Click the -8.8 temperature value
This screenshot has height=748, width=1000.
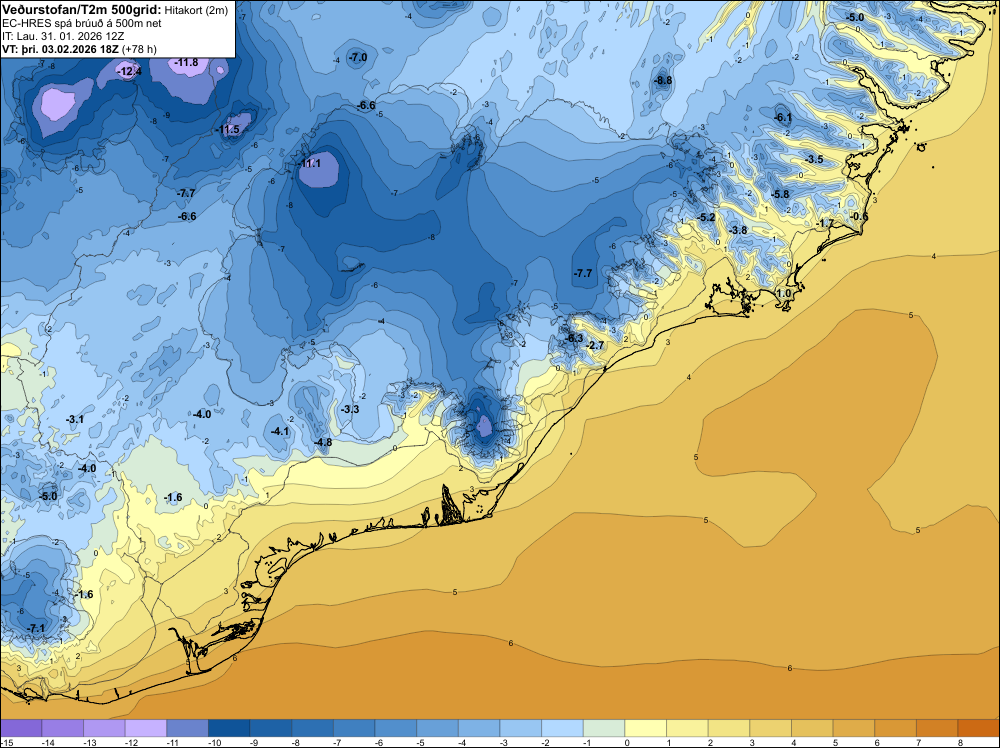coord(663,80)
